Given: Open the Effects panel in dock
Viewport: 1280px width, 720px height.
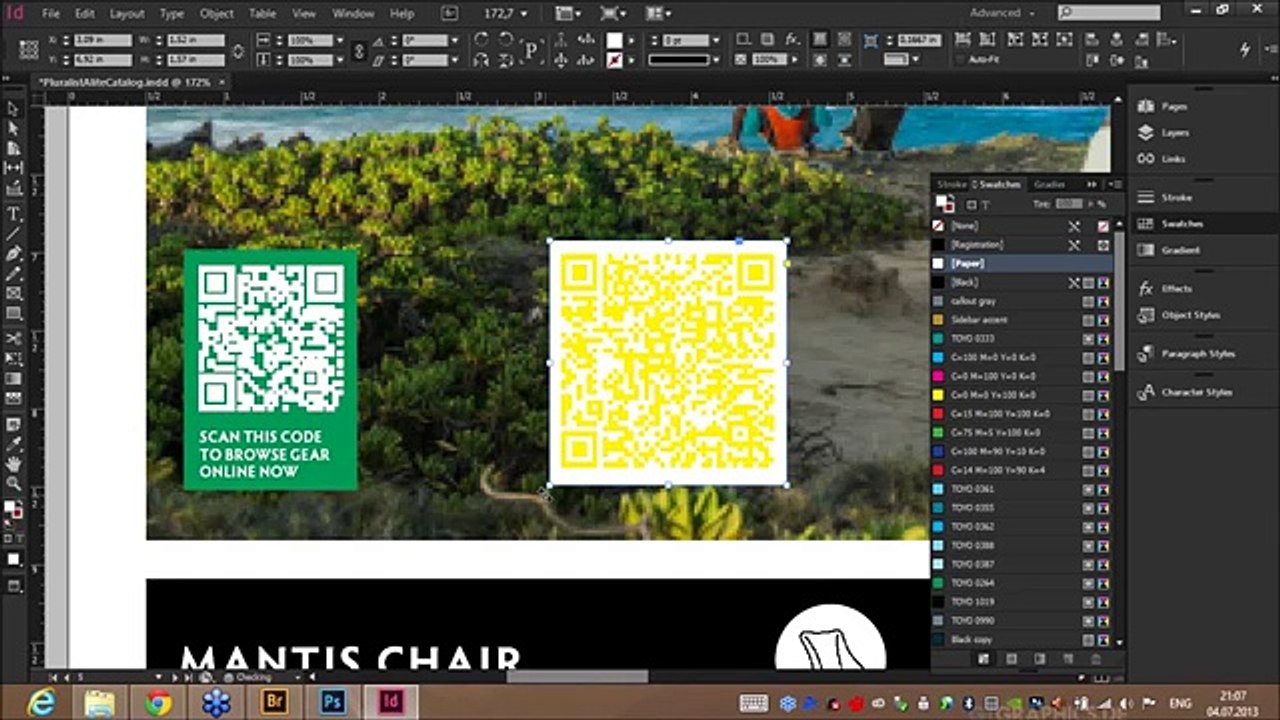Looking at the screenshot, I should click(1176, 288).
